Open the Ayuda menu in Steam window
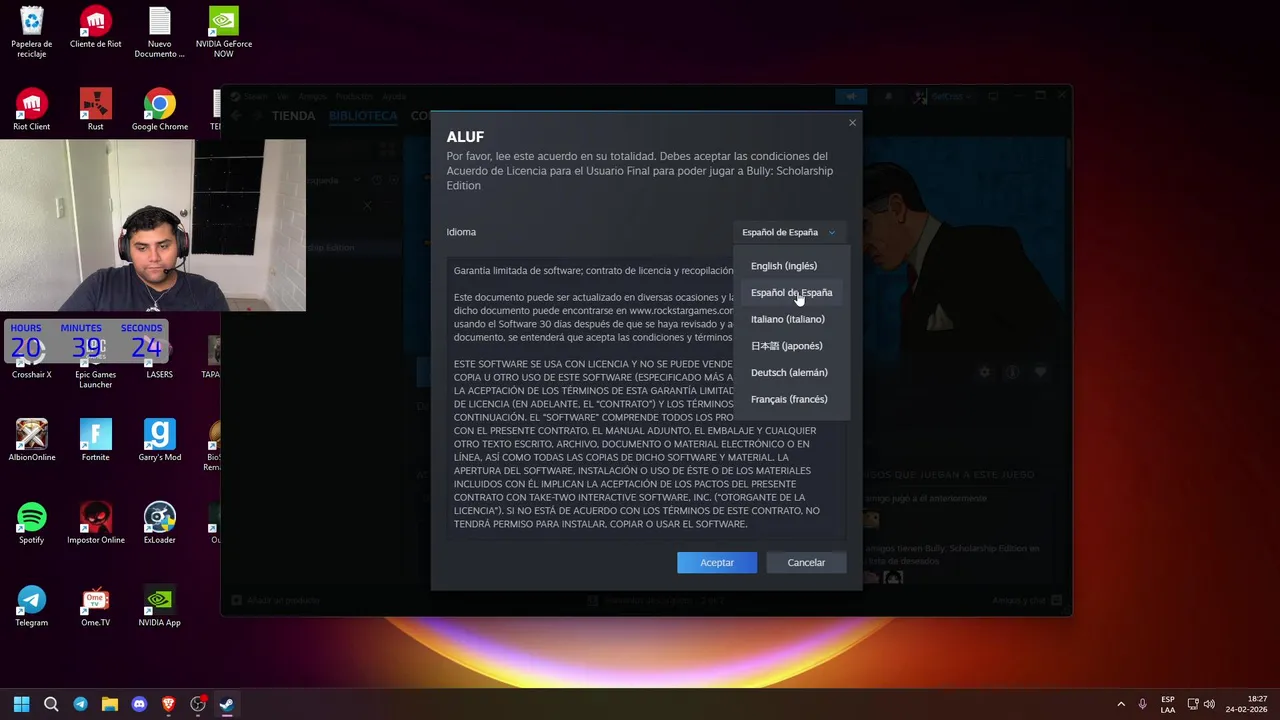 [394, 97]
